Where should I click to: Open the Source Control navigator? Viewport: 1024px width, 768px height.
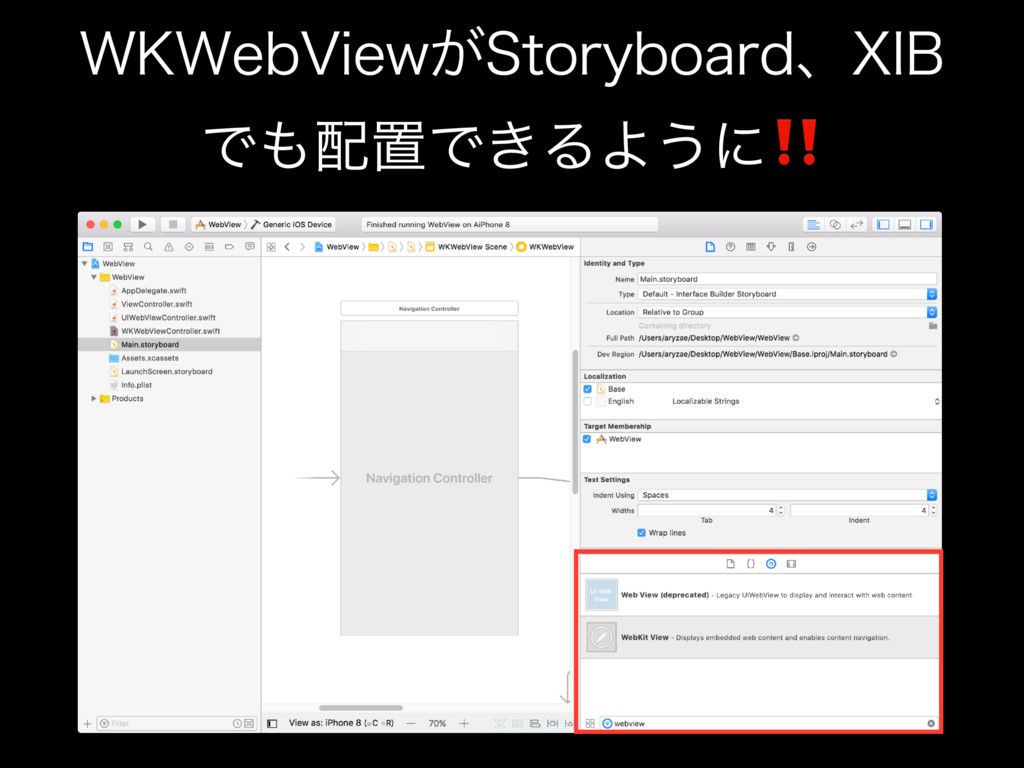pyautogui.click(x=108, y=247)
